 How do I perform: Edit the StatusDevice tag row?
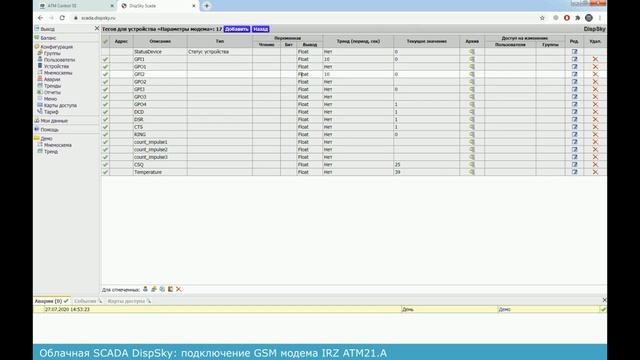tap(574, 52)
